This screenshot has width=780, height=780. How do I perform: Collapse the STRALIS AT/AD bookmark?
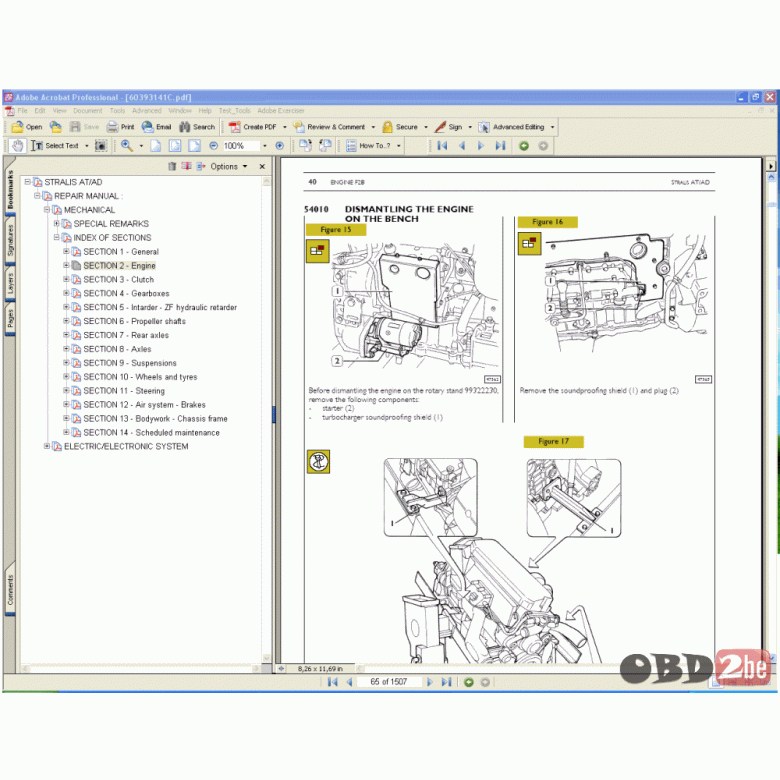28,182
